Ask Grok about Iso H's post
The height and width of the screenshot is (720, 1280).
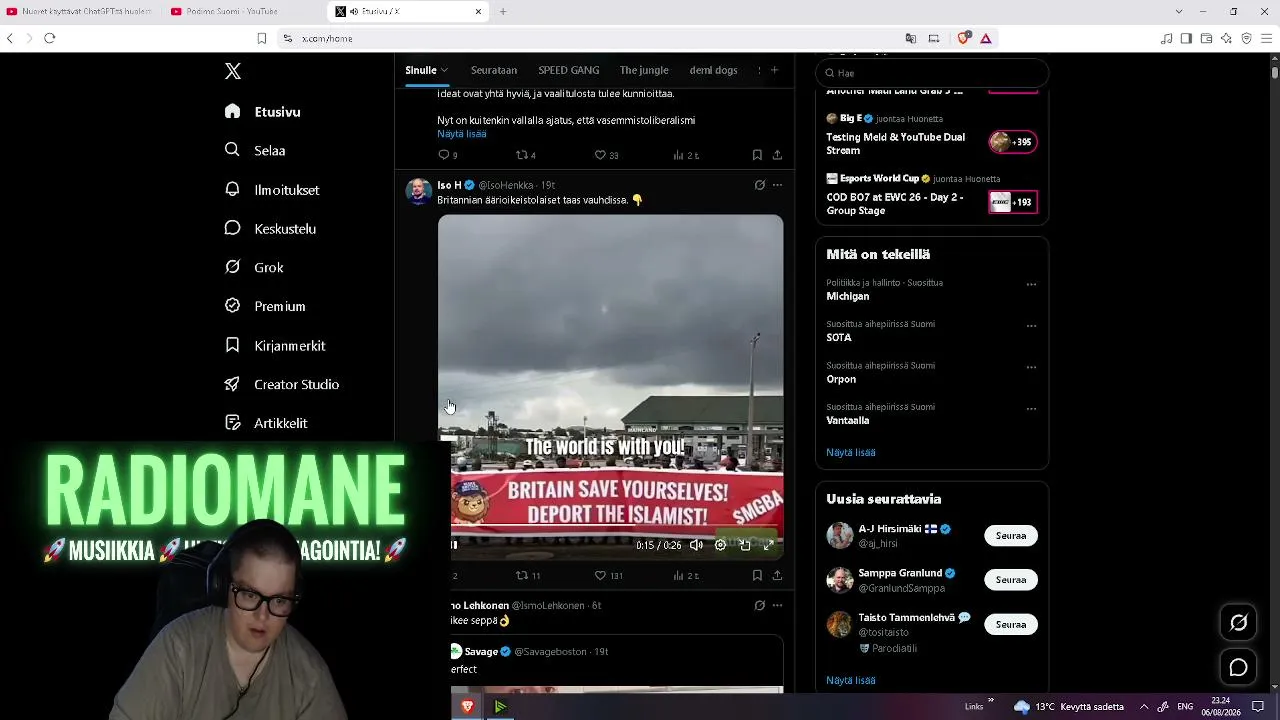[x=759, y=185]
